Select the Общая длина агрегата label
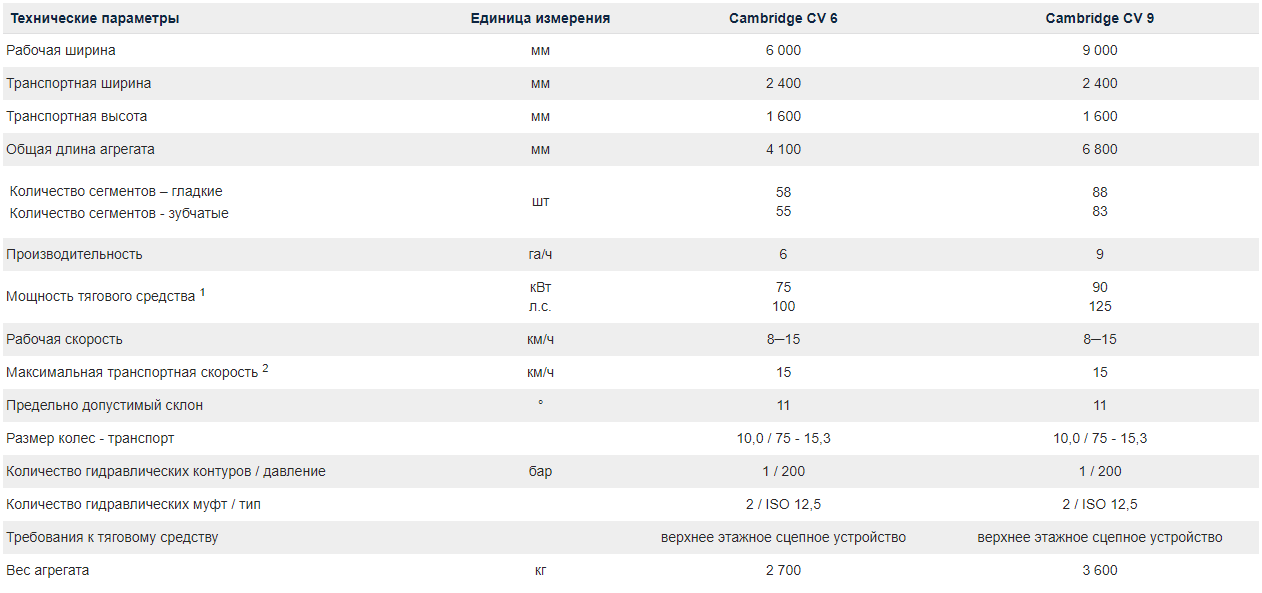Screen dimensions: 1262x593 tap(81, 149)
